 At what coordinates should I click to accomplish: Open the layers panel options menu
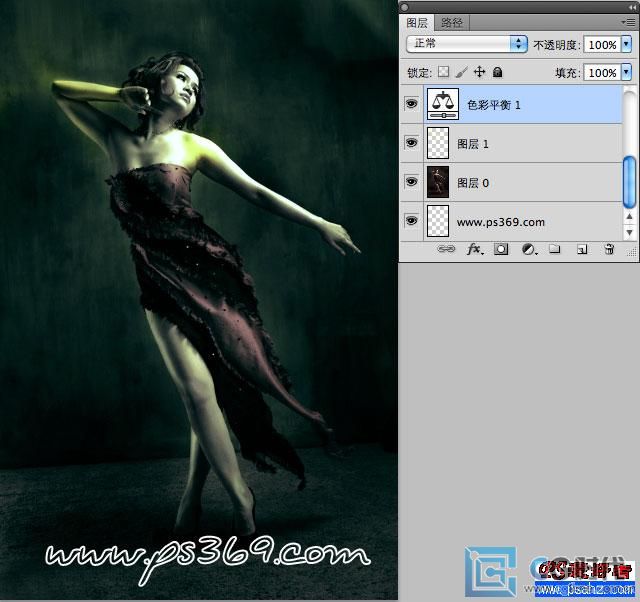pyautogui.click(x=628, y=22)
